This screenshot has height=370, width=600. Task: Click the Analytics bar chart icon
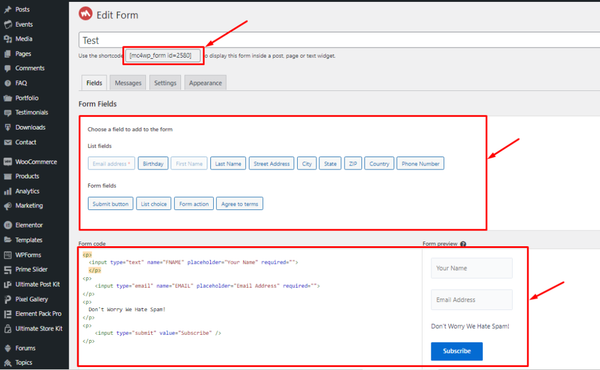point(8,191)
